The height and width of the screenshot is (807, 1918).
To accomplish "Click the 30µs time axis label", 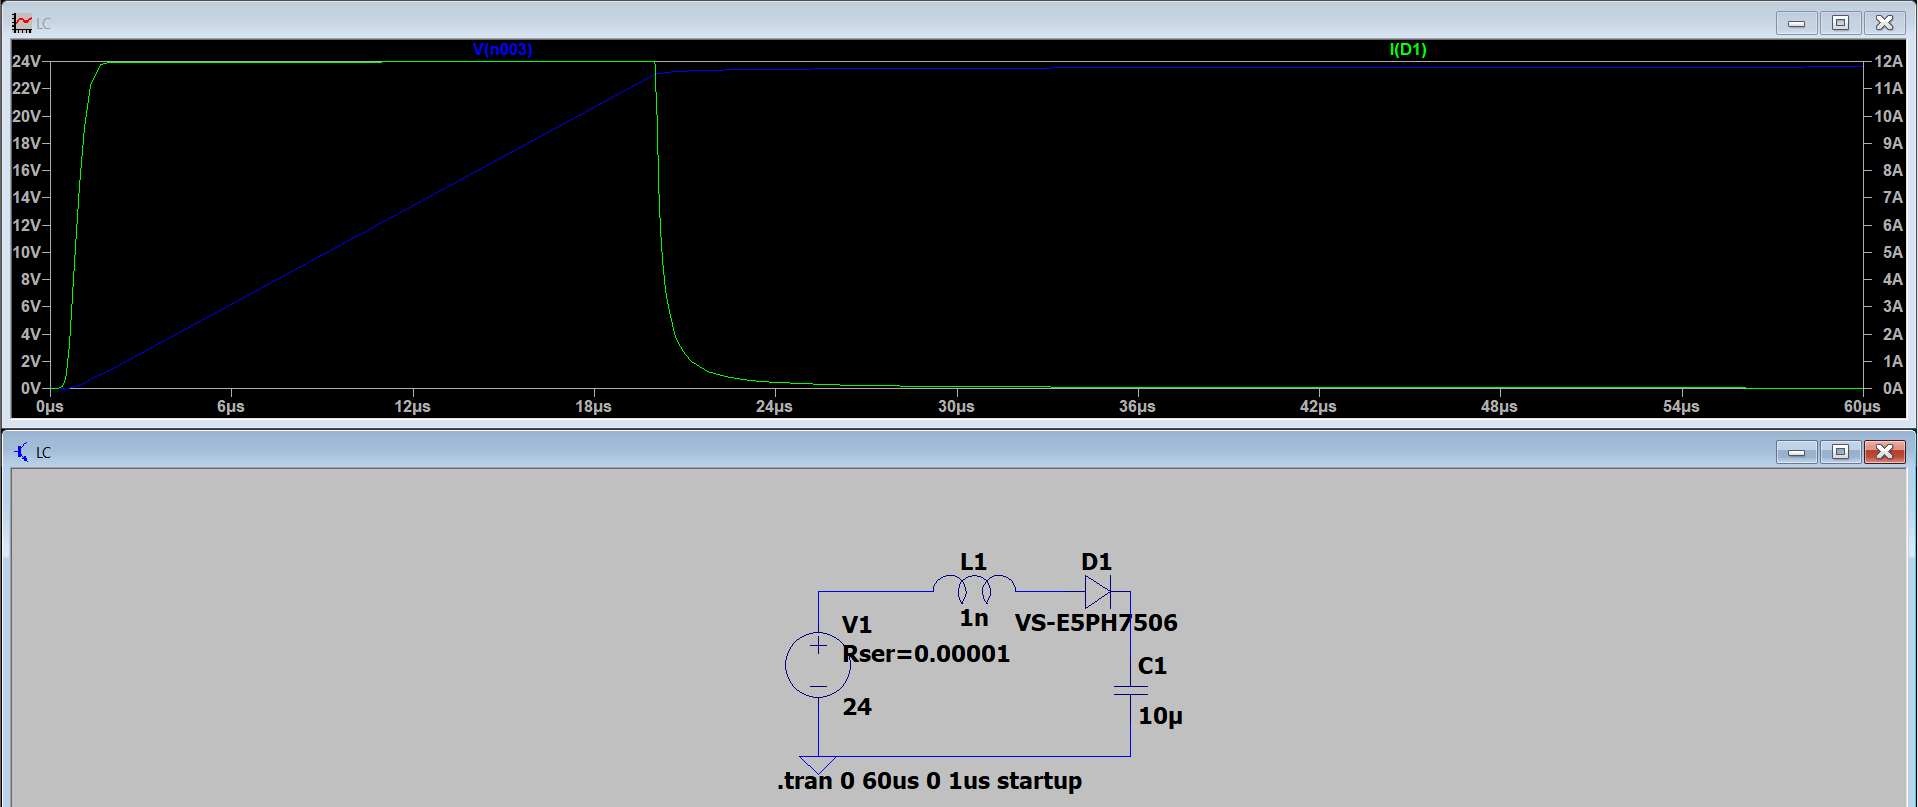I will pyautogui.click(x=956, y=407).
